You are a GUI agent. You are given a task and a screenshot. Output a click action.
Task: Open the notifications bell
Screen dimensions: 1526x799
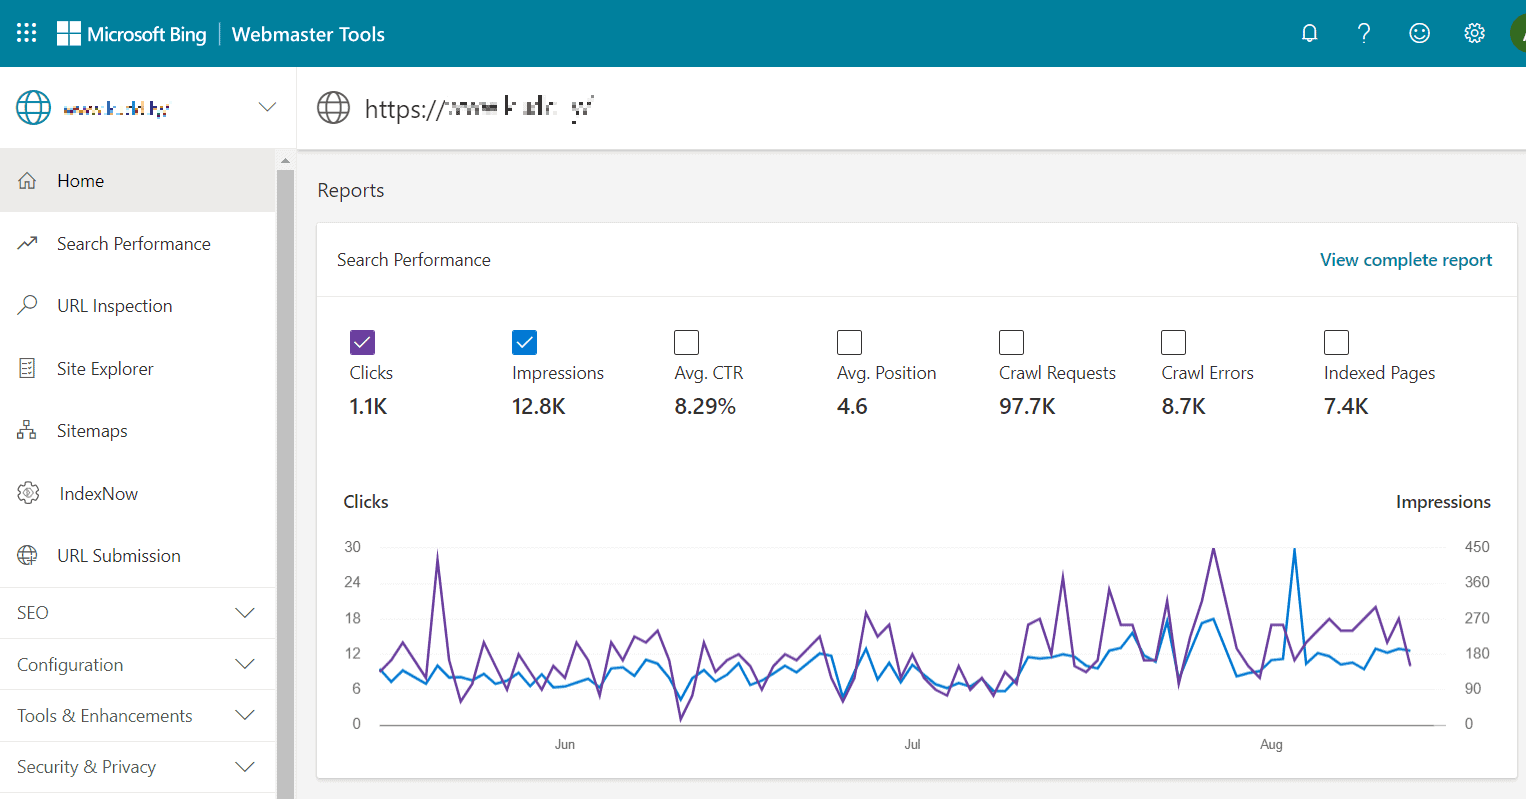tap(1309, 33)
